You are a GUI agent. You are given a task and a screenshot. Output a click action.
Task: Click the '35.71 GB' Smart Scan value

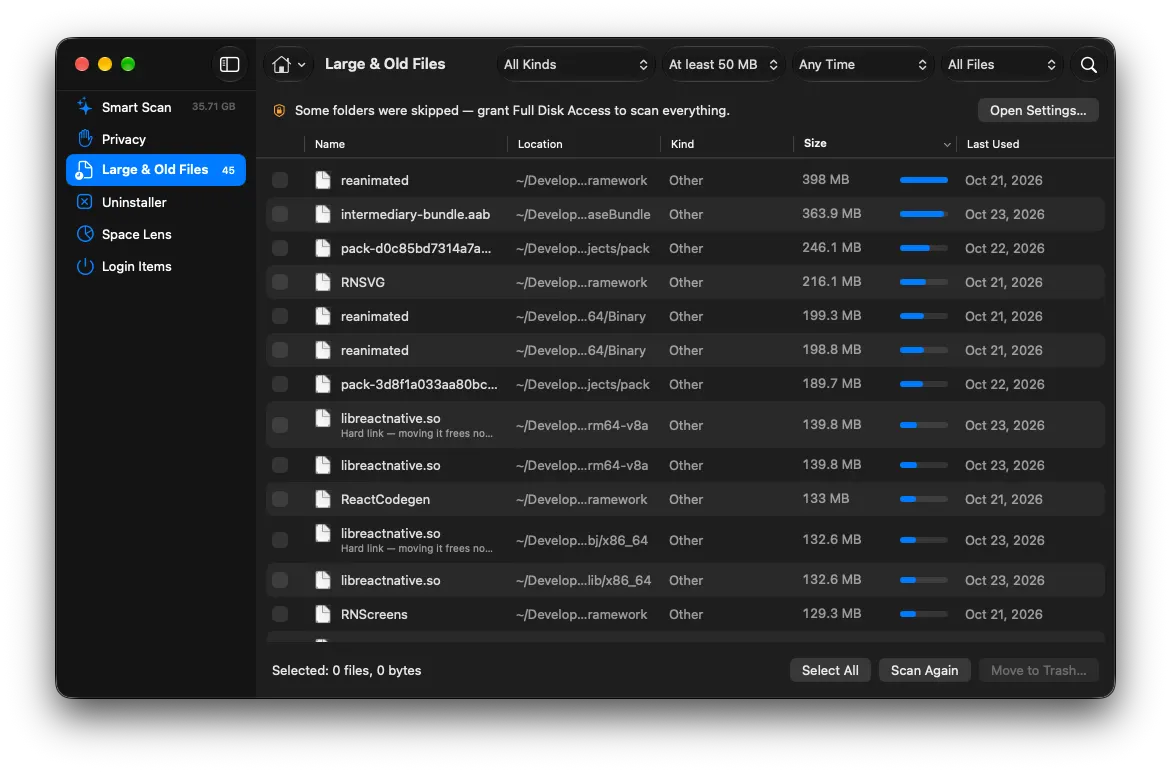coord(214,107)
